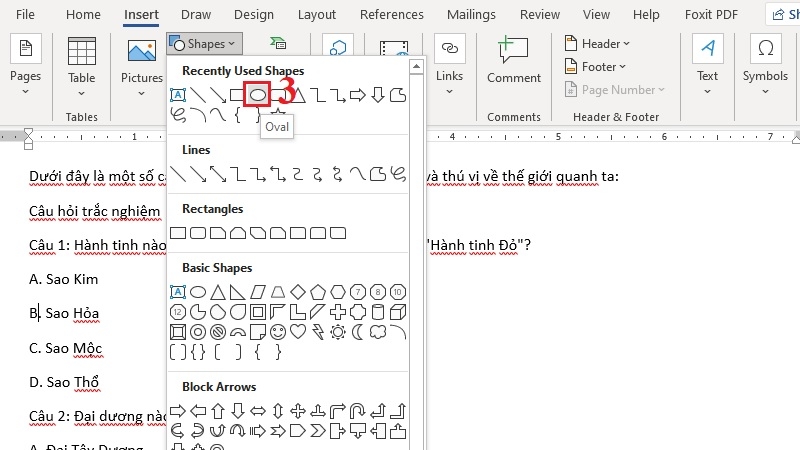This screenshot has height=450, width=800.
Task: Pick the Diamond in Basic Shapes
Action: pos(298,292)
